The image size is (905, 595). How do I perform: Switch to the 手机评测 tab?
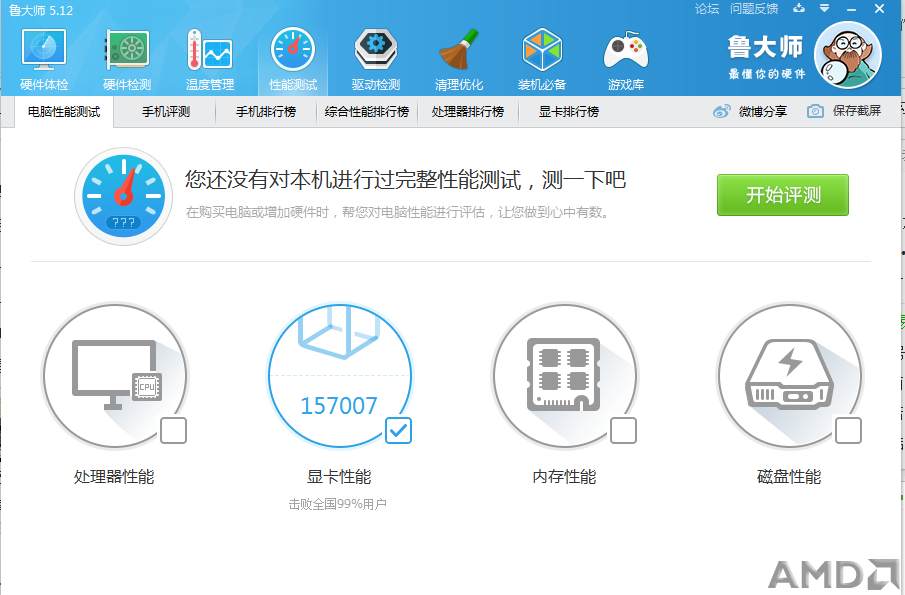pyautogui.click(x=166, y=111)
